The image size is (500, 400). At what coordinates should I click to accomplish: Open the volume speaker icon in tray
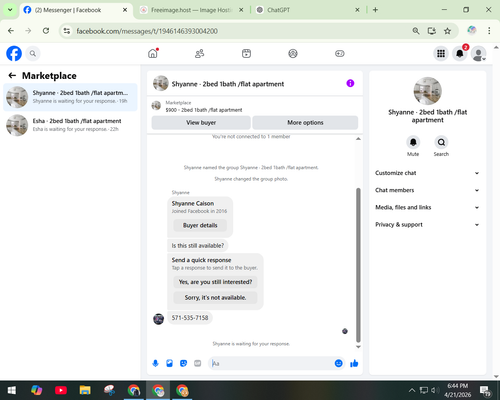tap(434, 390)
